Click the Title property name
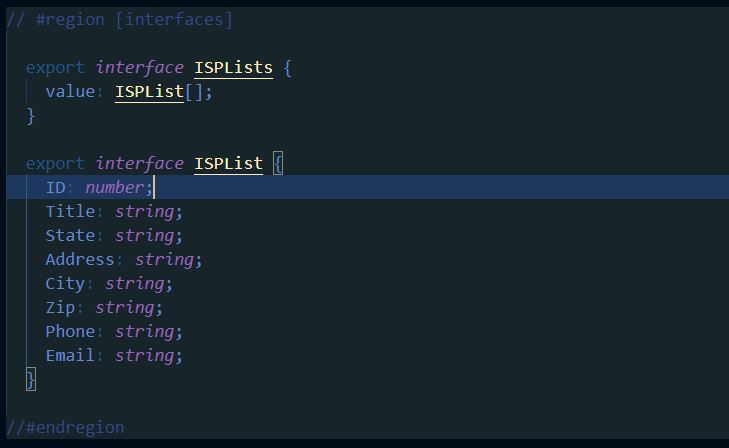Screen dimensions: 729x448 [x=70, y=211]
